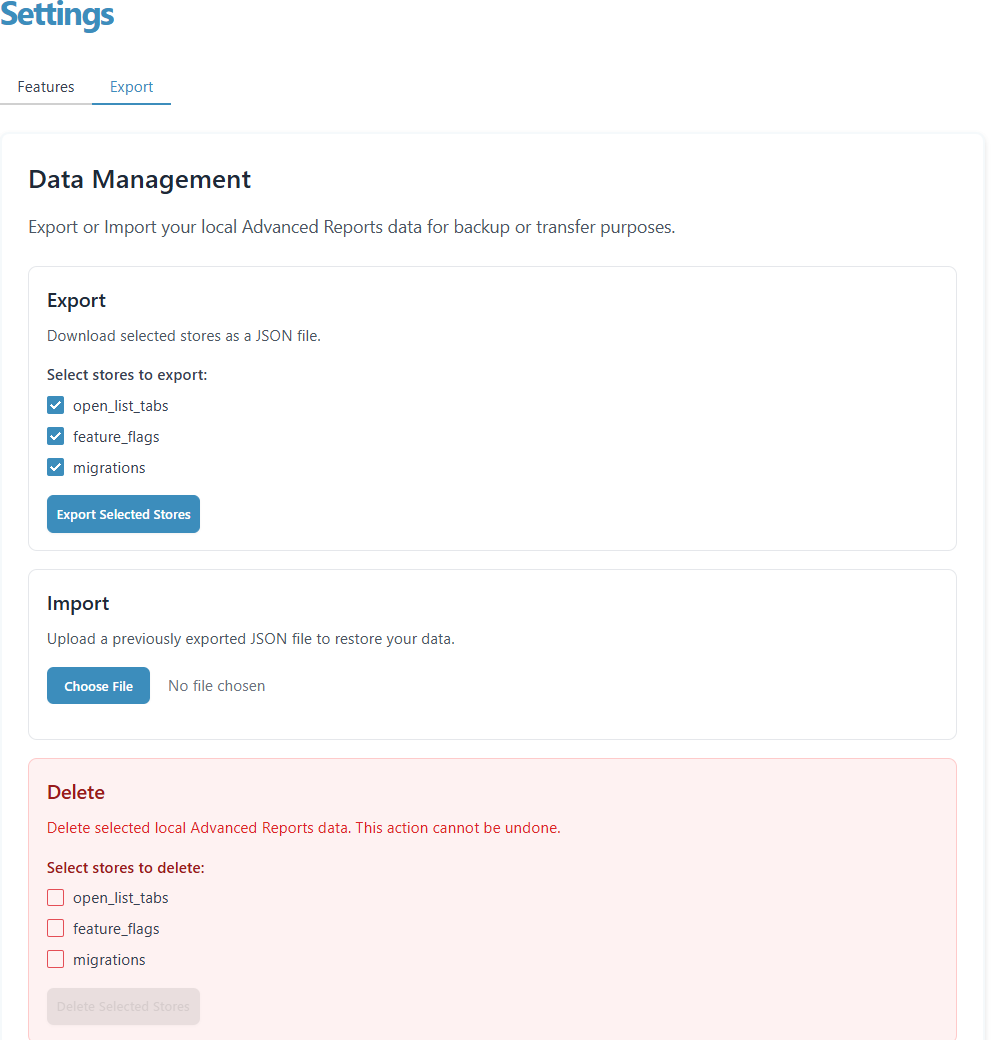This screenshot has width=992, height=1040.
Task: Check migrations checkbox under Delete section
Action: [x=56, y=960]
